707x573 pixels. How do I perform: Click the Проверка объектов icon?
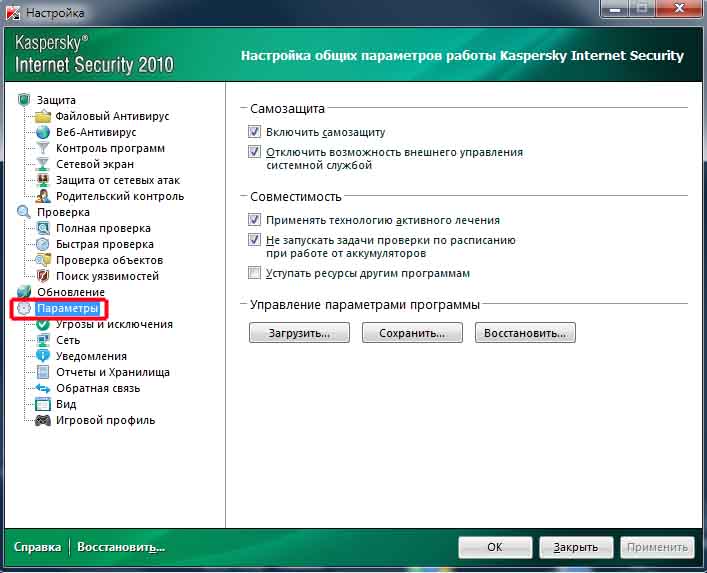click(x=43, y=260)
